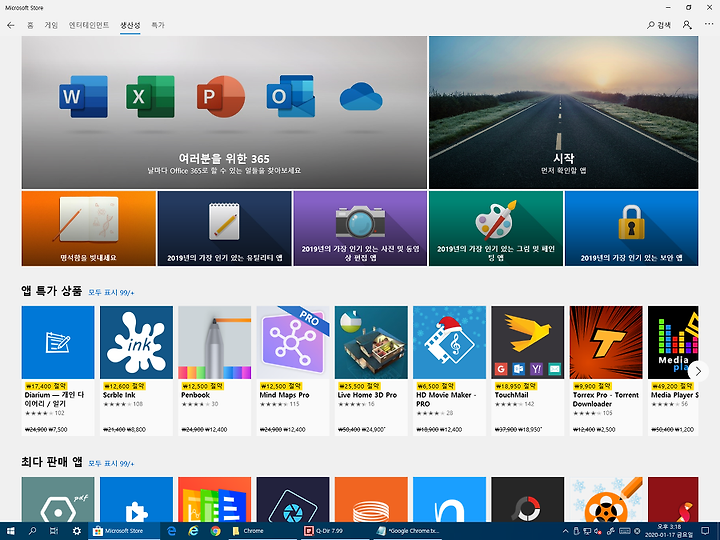Open the 특가 tab
This screenshot has width=720, height=540.
click(x=158, y=25)
